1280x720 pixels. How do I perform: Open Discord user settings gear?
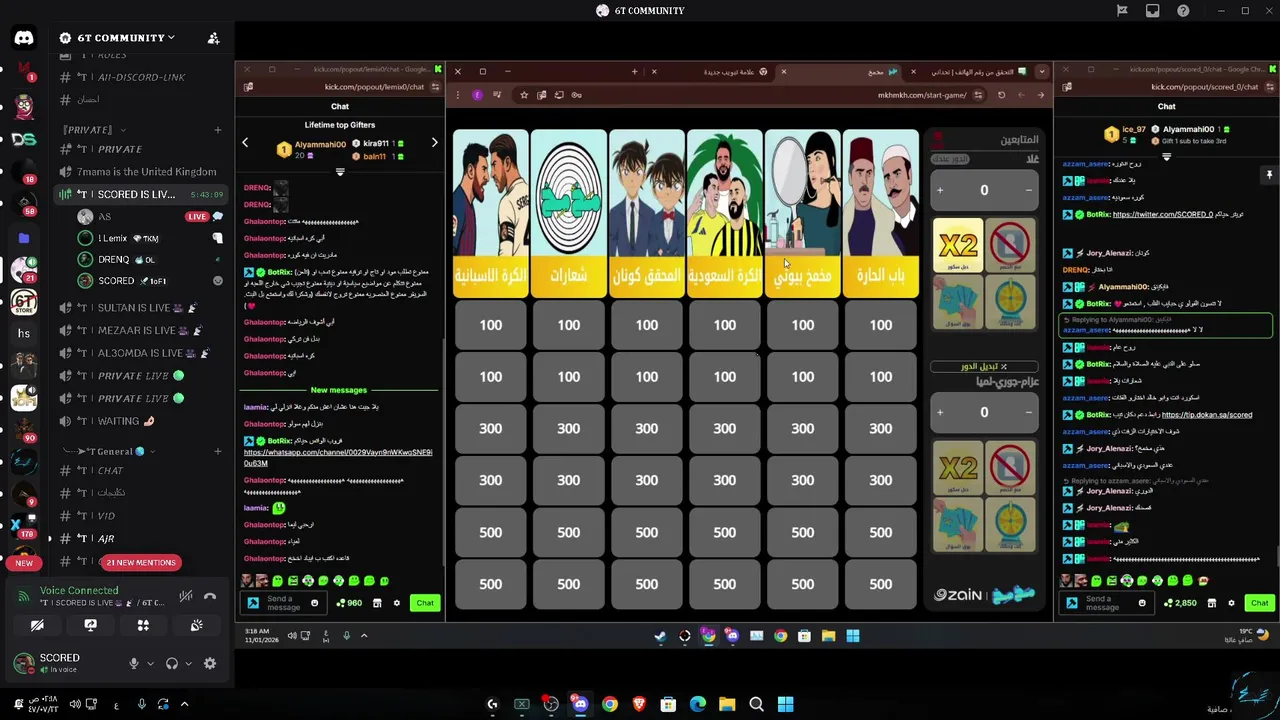[210, 663]
